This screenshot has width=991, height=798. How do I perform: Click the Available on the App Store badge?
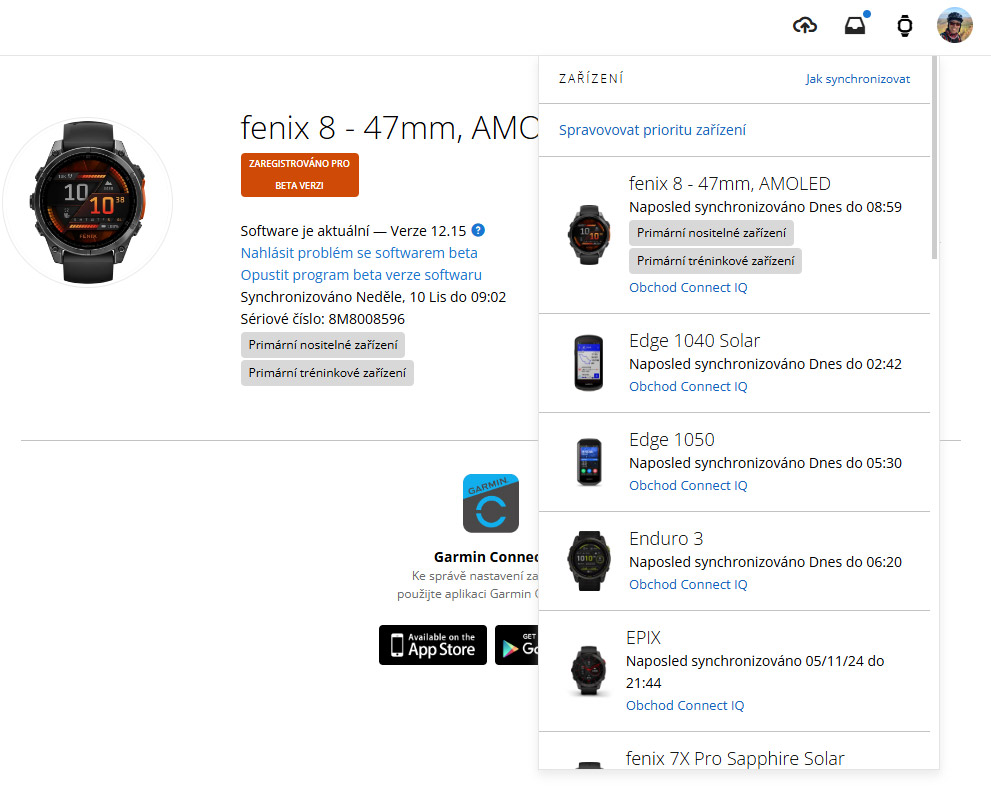coord(433,644)
